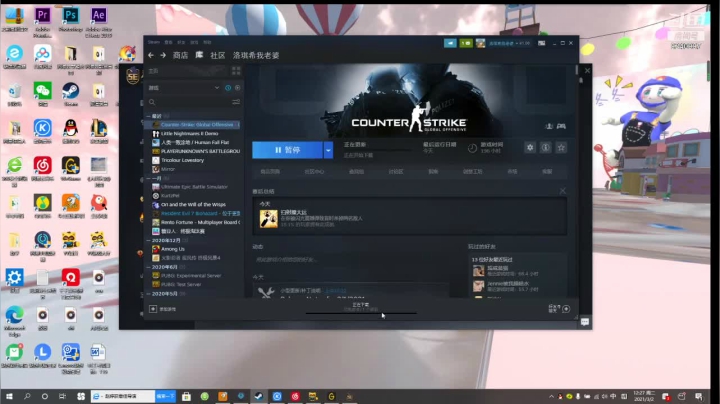Viewport: 720px width, 404px height.
Task: Open the 创意工坊 workshop link
Action: [x=472, y=172]
